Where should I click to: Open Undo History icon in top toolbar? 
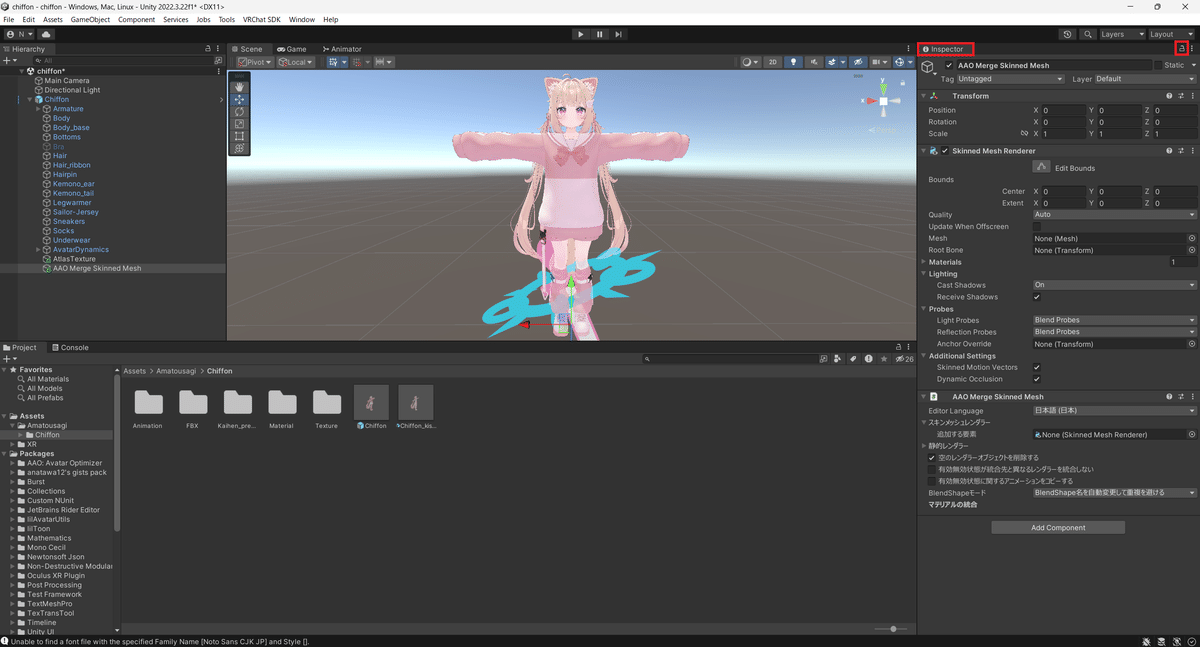tap(1068, 34)
